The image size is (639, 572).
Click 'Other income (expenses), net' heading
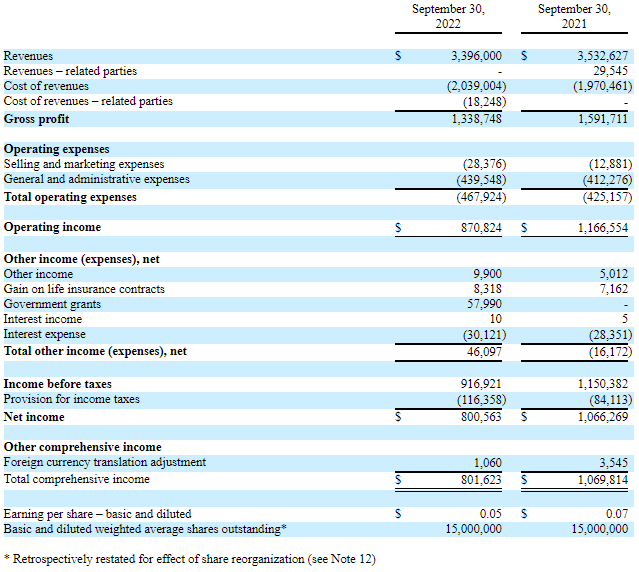point(82,260)
